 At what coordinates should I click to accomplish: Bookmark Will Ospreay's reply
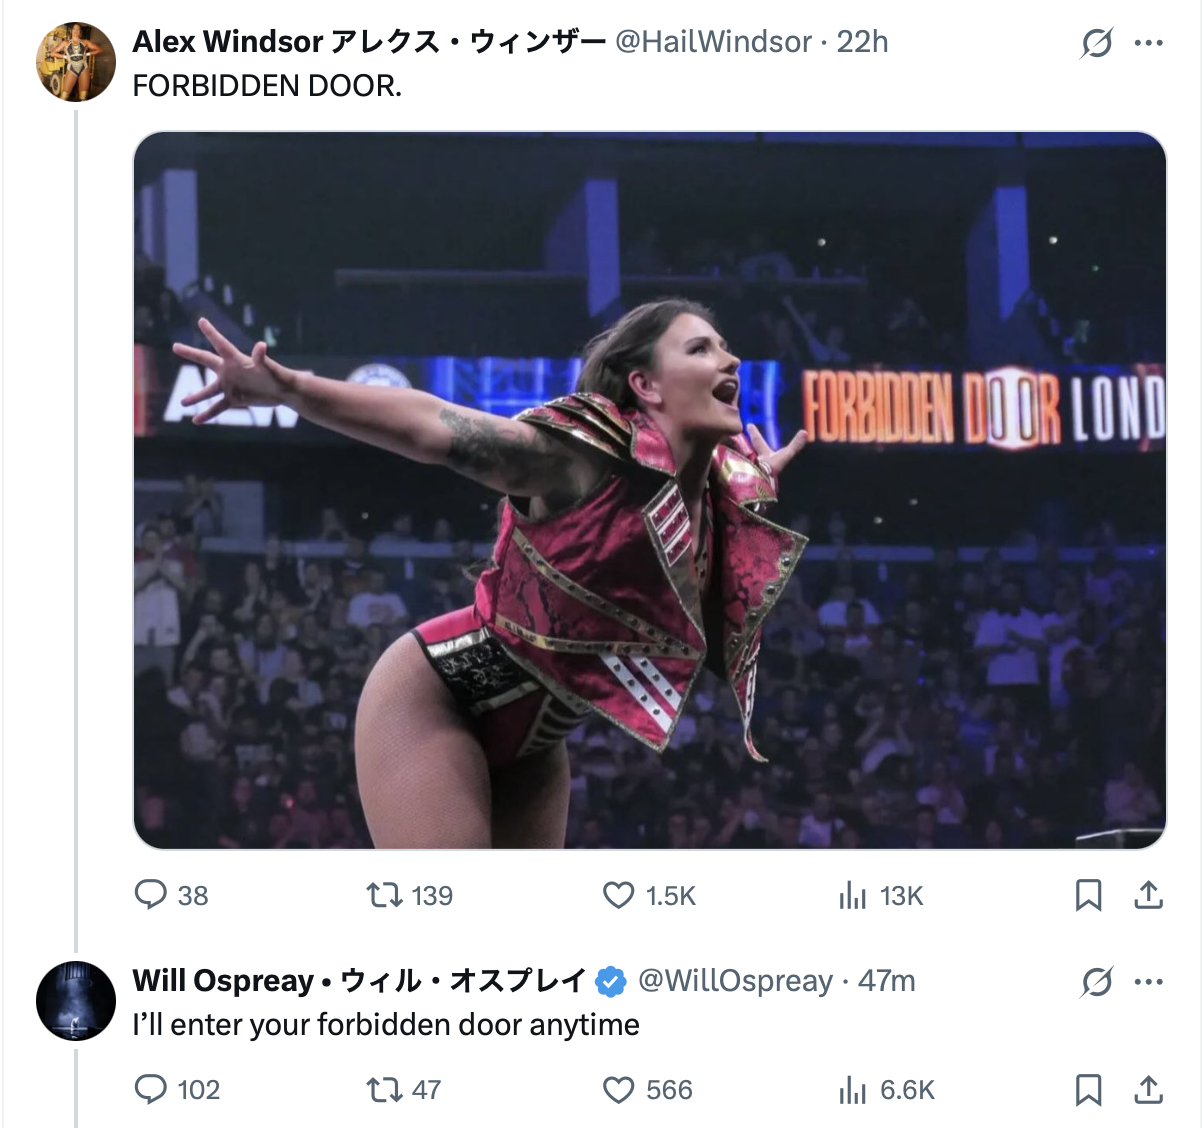click(1088, 1090)
